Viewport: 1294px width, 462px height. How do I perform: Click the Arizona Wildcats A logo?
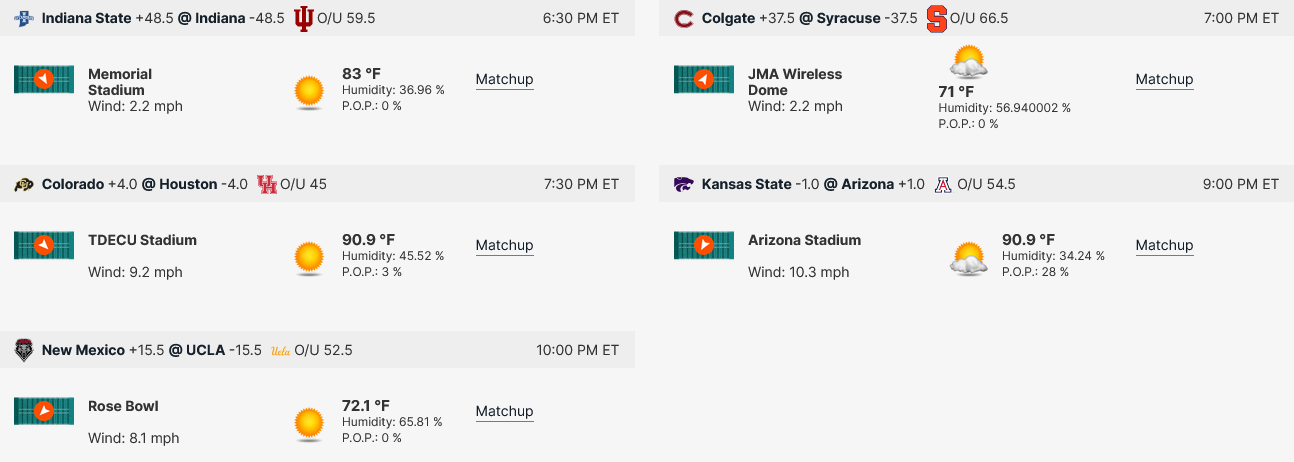coord(943,184)
